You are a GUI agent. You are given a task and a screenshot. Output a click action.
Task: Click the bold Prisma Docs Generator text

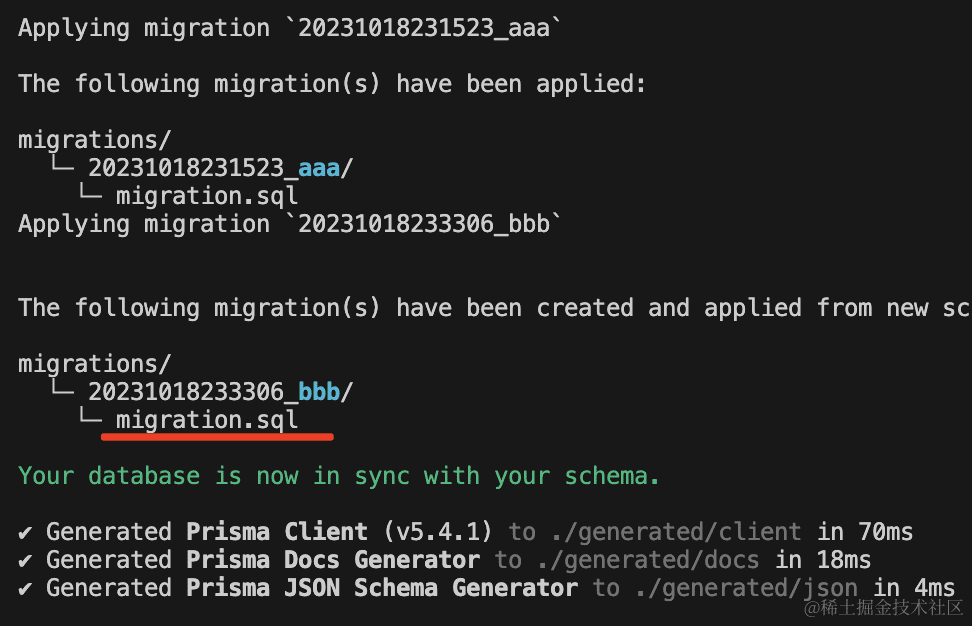point(333,559)
